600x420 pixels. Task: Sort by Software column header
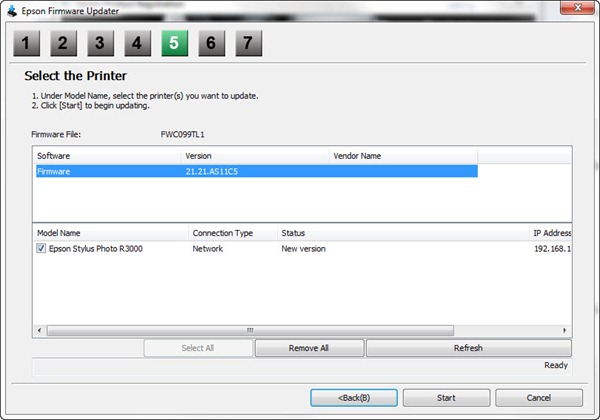[x=107, y=156]
